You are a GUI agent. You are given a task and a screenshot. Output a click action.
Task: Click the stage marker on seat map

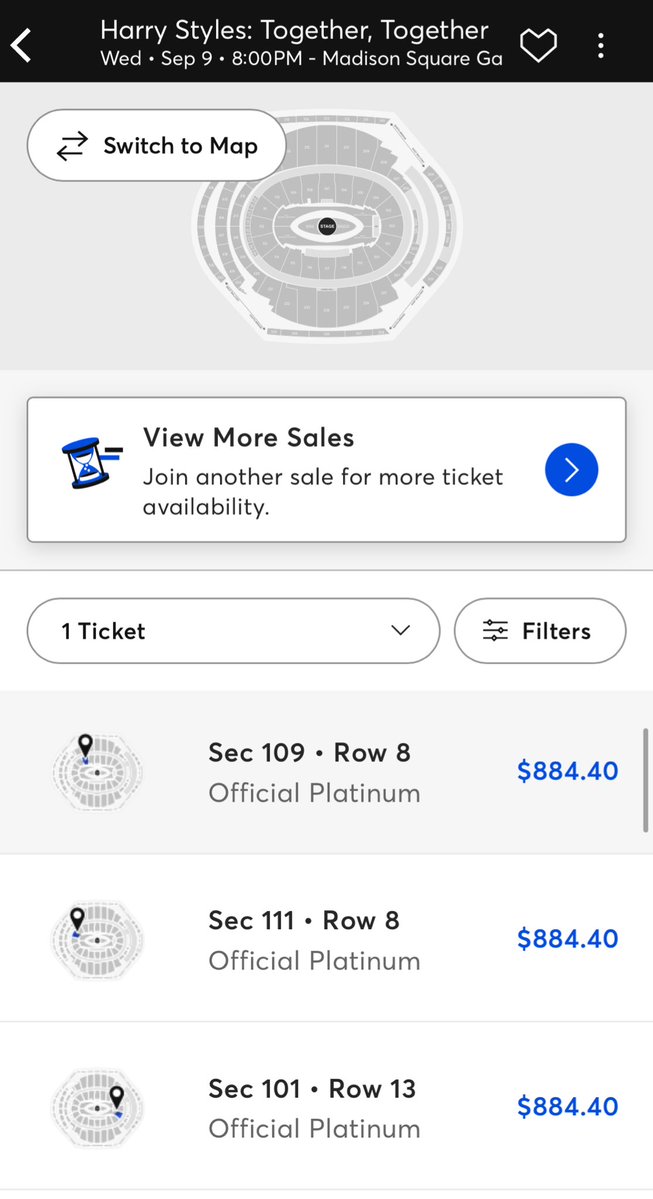(x=327, y=227)
